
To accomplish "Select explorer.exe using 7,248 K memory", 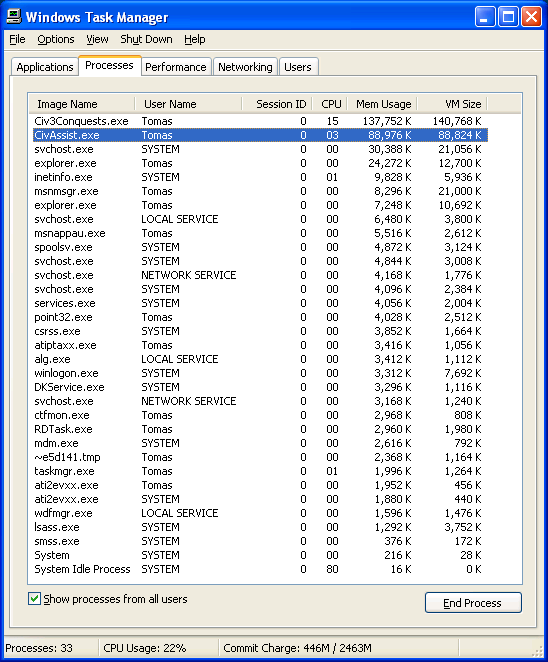I will pos(258,205).
